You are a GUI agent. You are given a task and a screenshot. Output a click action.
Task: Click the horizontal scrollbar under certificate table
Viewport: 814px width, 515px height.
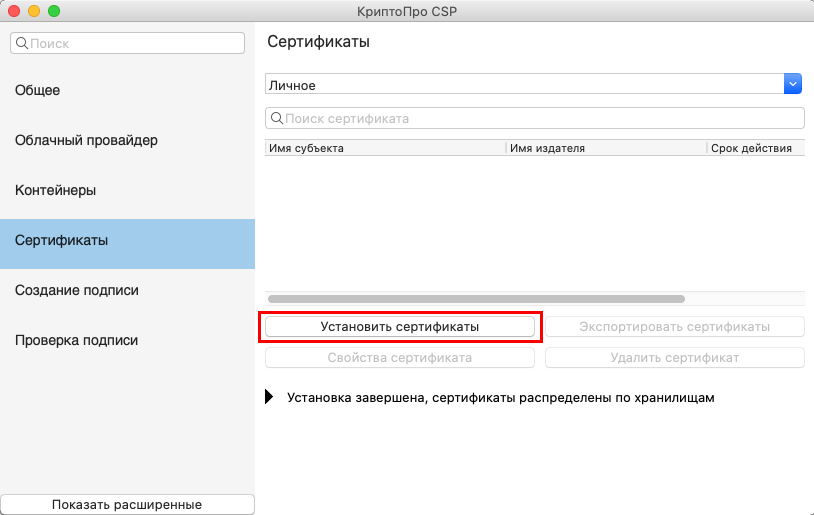click(x=476, y=298)
